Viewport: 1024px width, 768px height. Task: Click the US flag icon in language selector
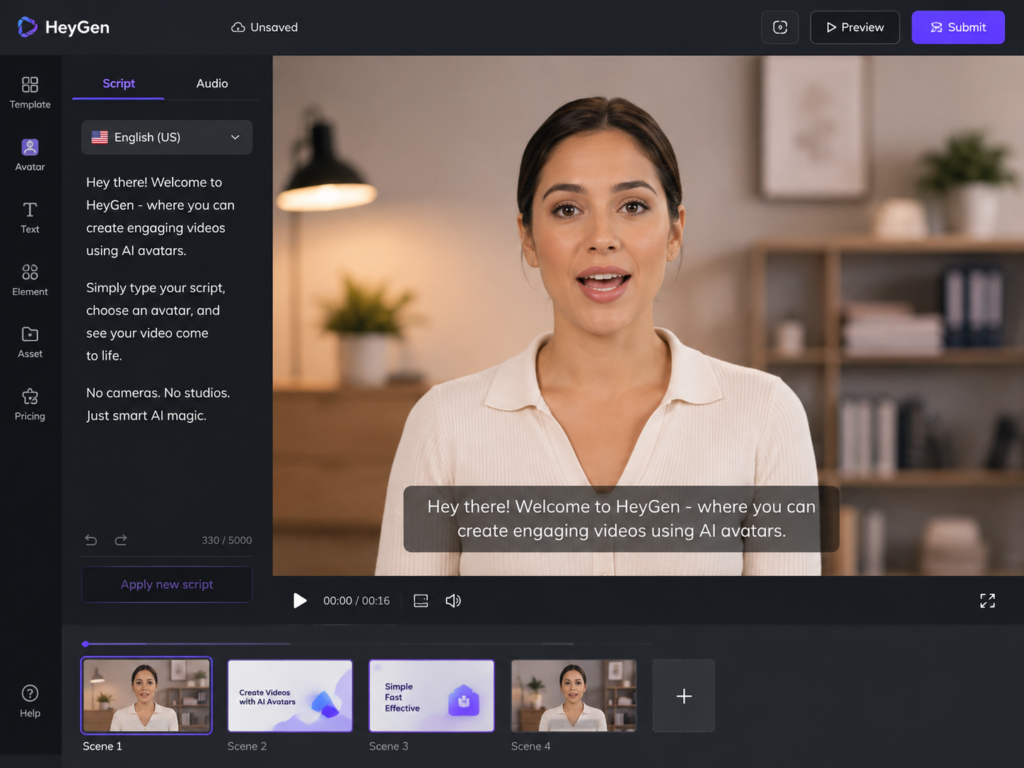[99, 137]
